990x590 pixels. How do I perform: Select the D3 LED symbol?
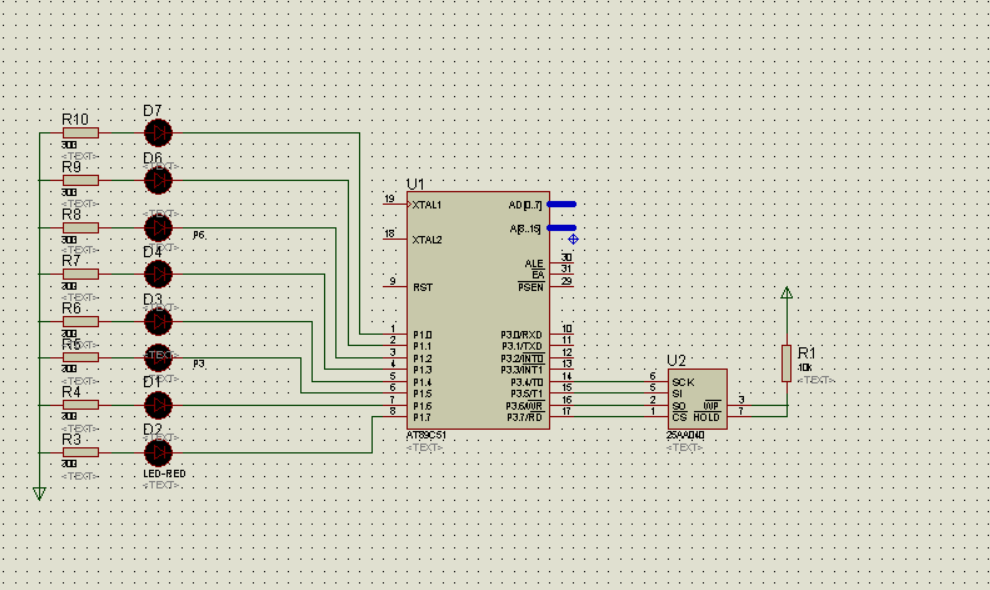158,322
